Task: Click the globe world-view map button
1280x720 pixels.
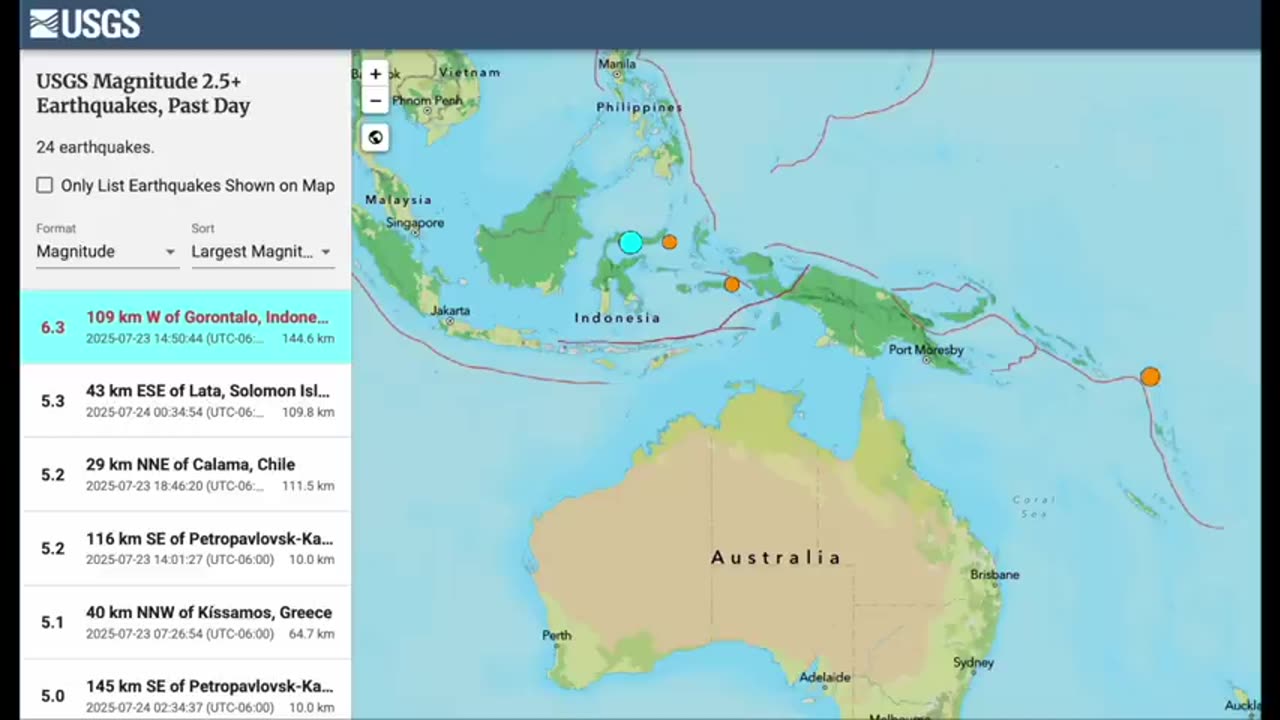Action: coord(375,137)
